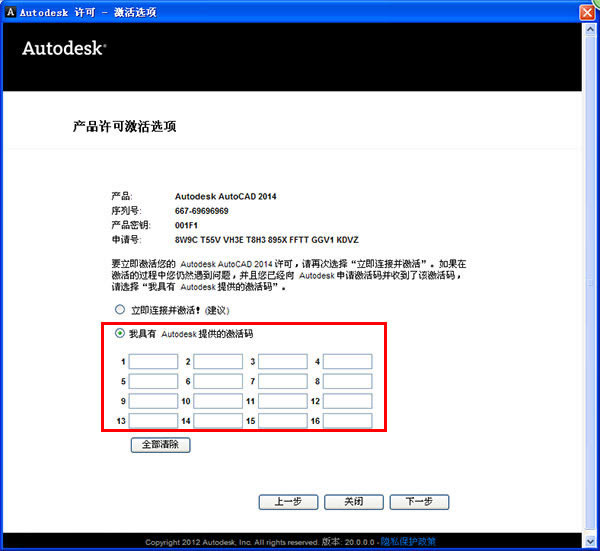Click activation code field 11

pyautogui.click(x=282, y=401)
